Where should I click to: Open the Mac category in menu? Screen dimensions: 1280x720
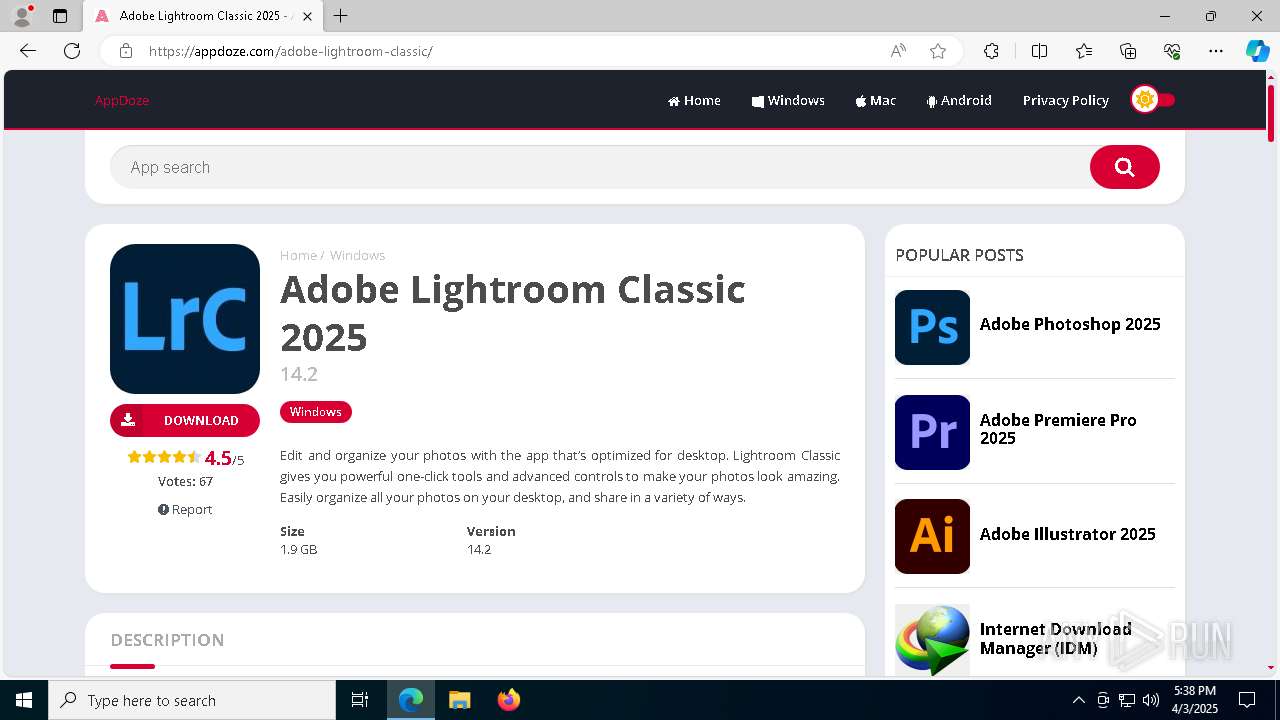pyautogui.click(x=876, y=100)
